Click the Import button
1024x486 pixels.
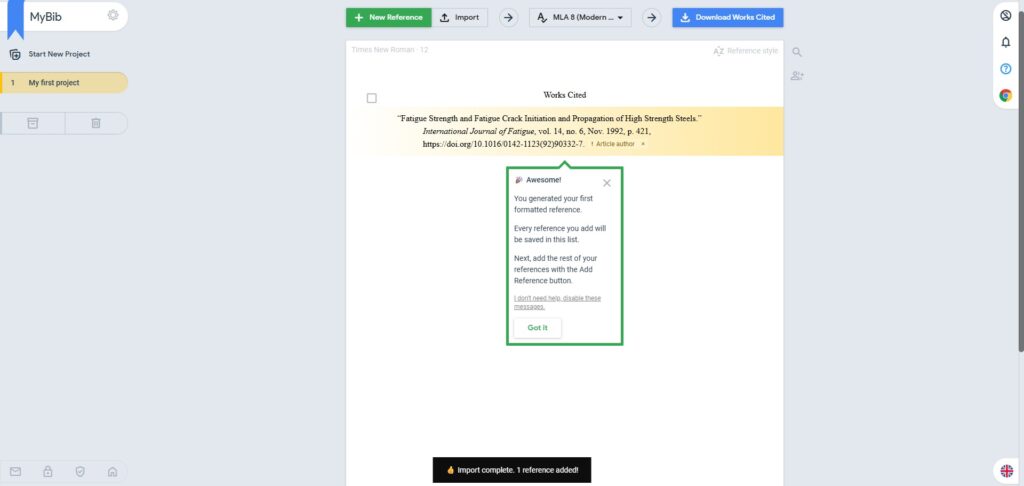pyautogui.click(x=460, y=18)
